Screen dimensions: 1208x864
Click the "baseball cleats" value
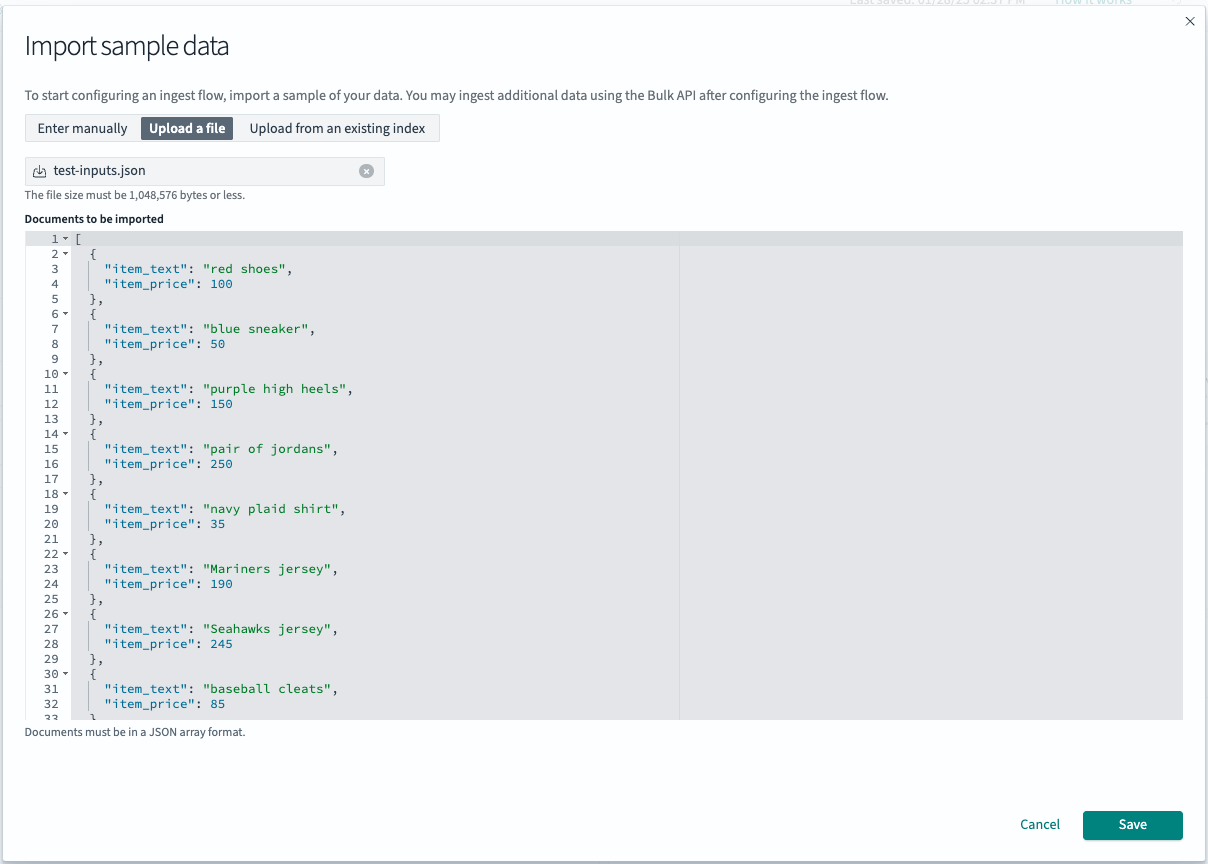pyautogui.click(x=267, y=689)
